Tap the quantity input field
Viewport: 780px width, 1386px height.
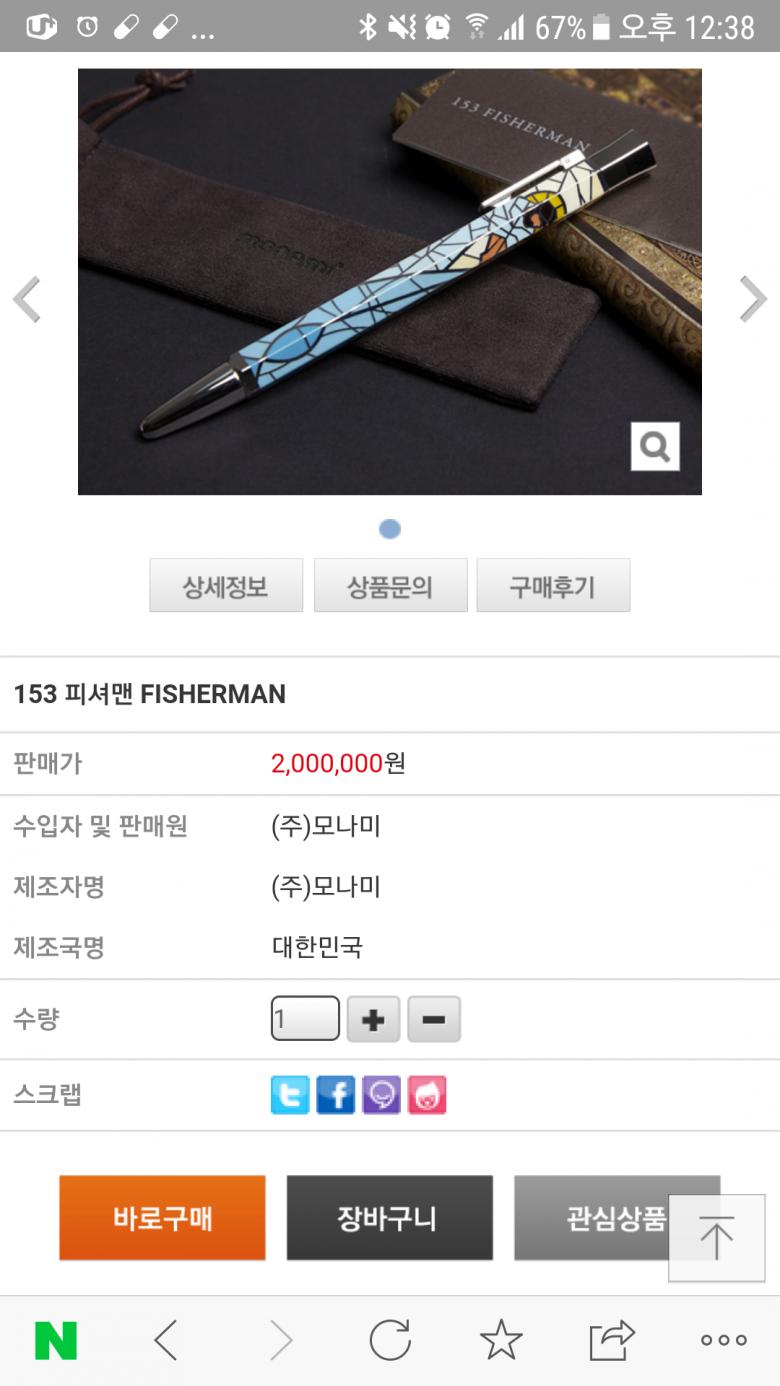(305, 1019)
